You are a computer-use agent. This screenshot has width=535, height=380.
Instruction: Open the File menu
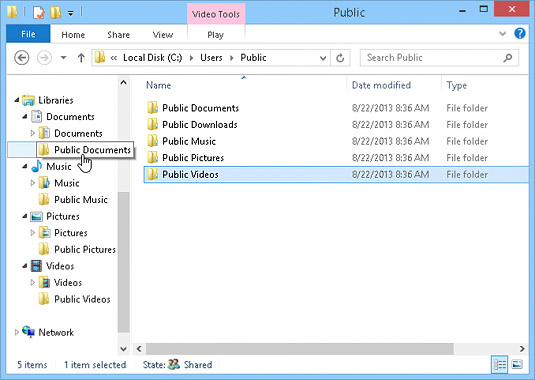point(28,34)
